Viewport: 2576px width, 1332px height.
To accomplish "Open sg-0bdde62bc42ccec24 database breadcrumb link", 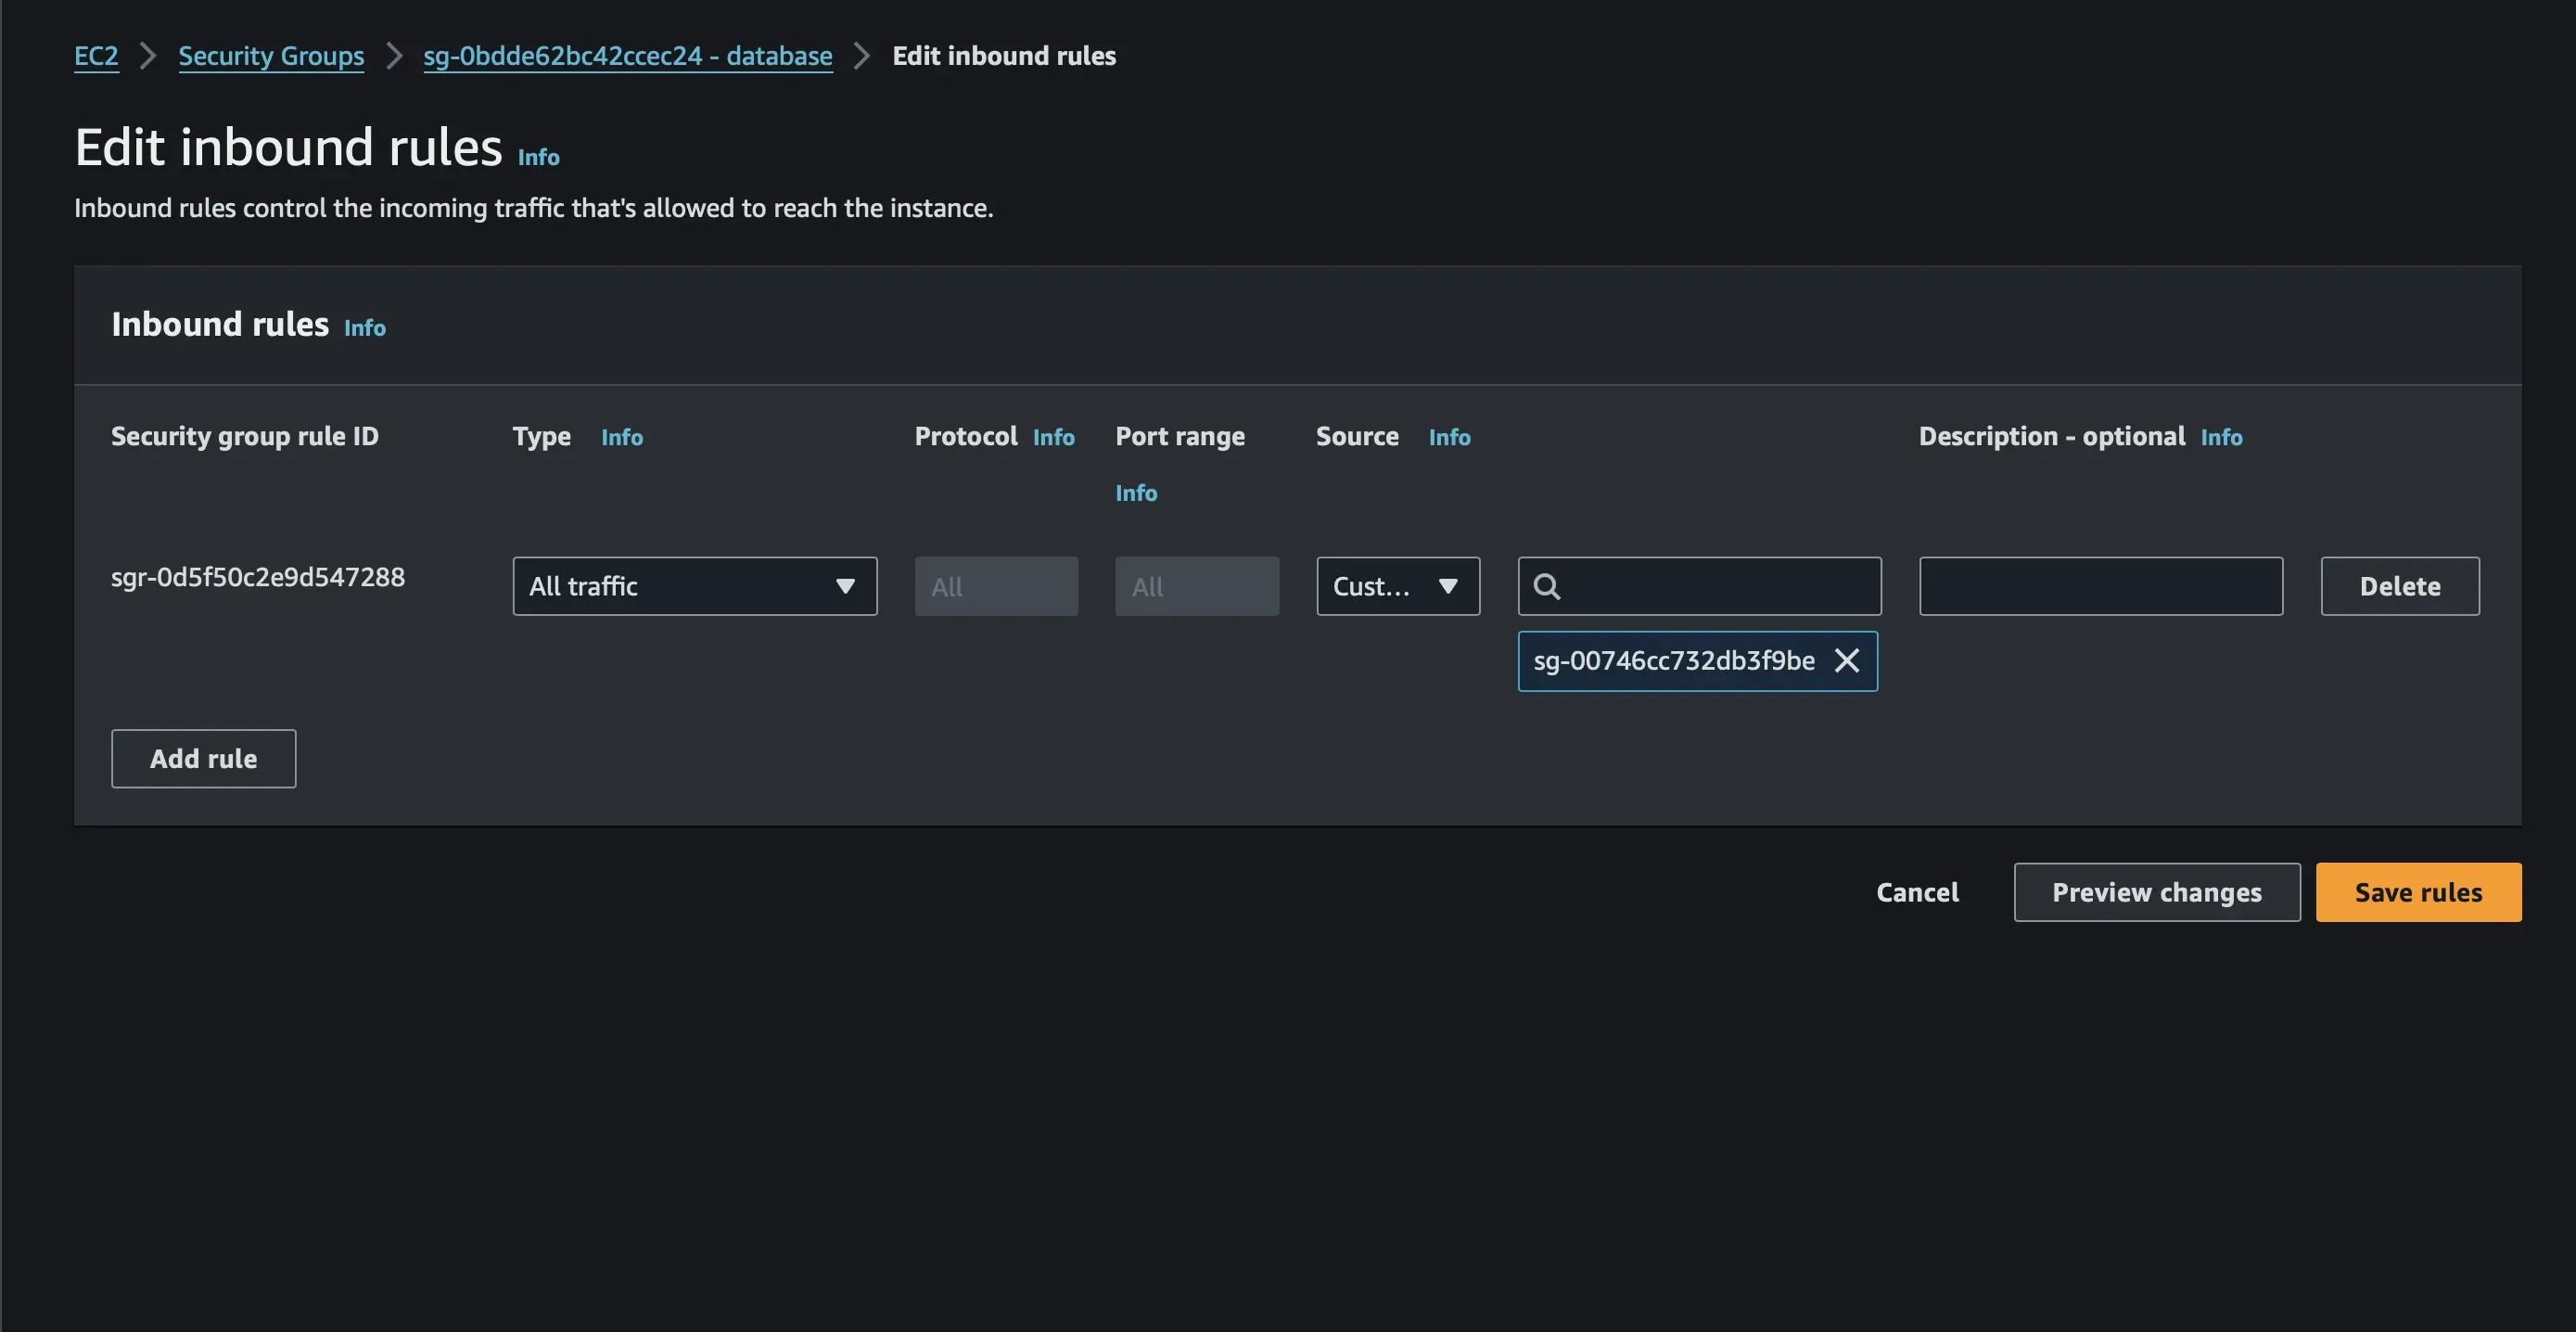I will click(627, 56).
